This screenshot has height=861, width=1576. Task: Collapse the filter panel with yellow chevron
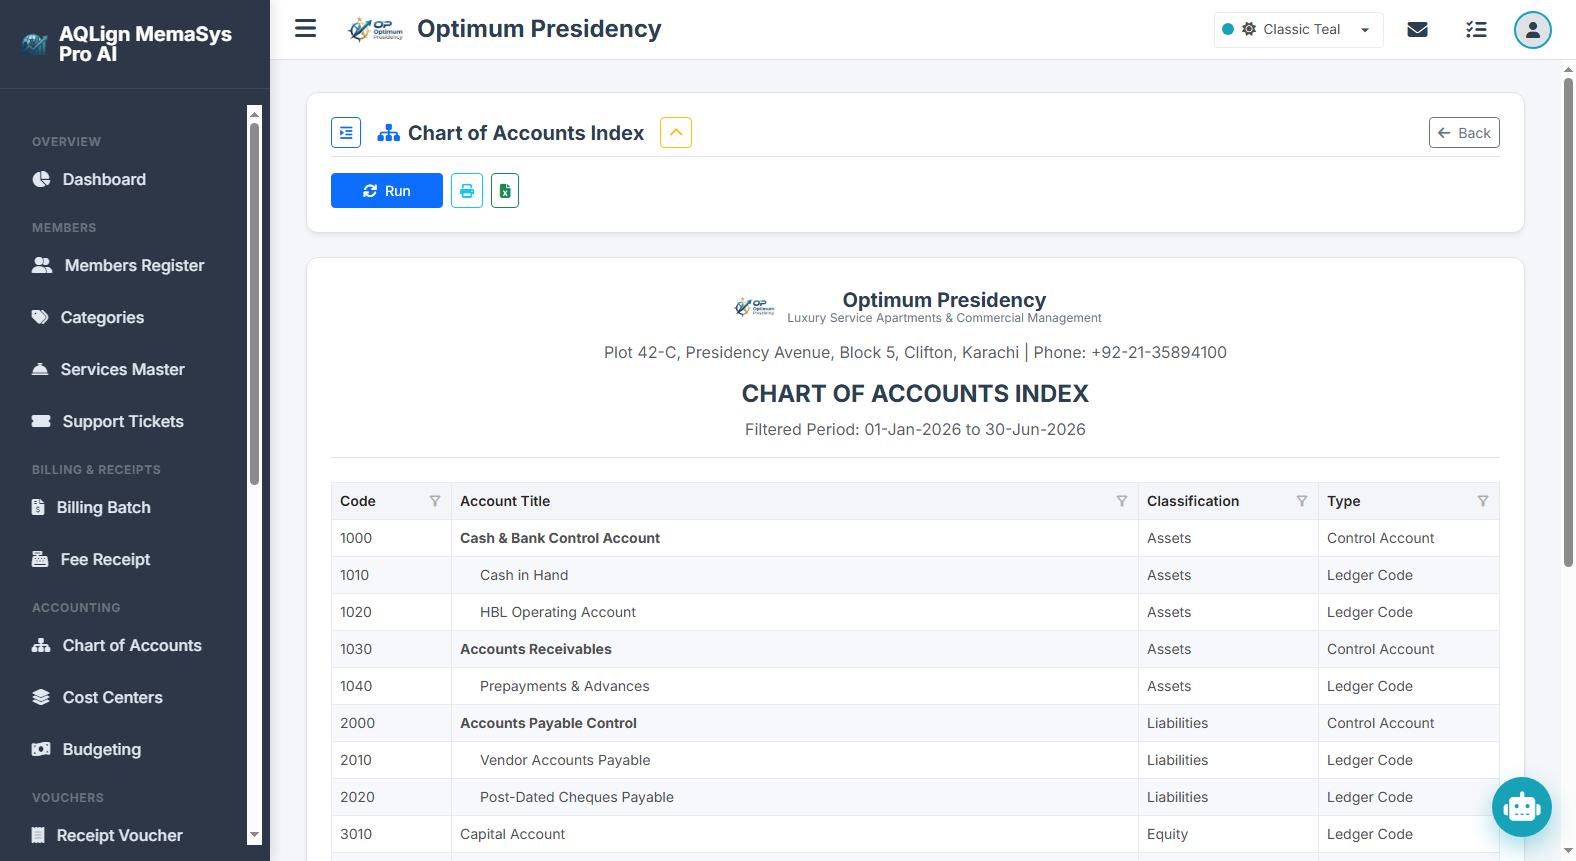tap(676, 133)
